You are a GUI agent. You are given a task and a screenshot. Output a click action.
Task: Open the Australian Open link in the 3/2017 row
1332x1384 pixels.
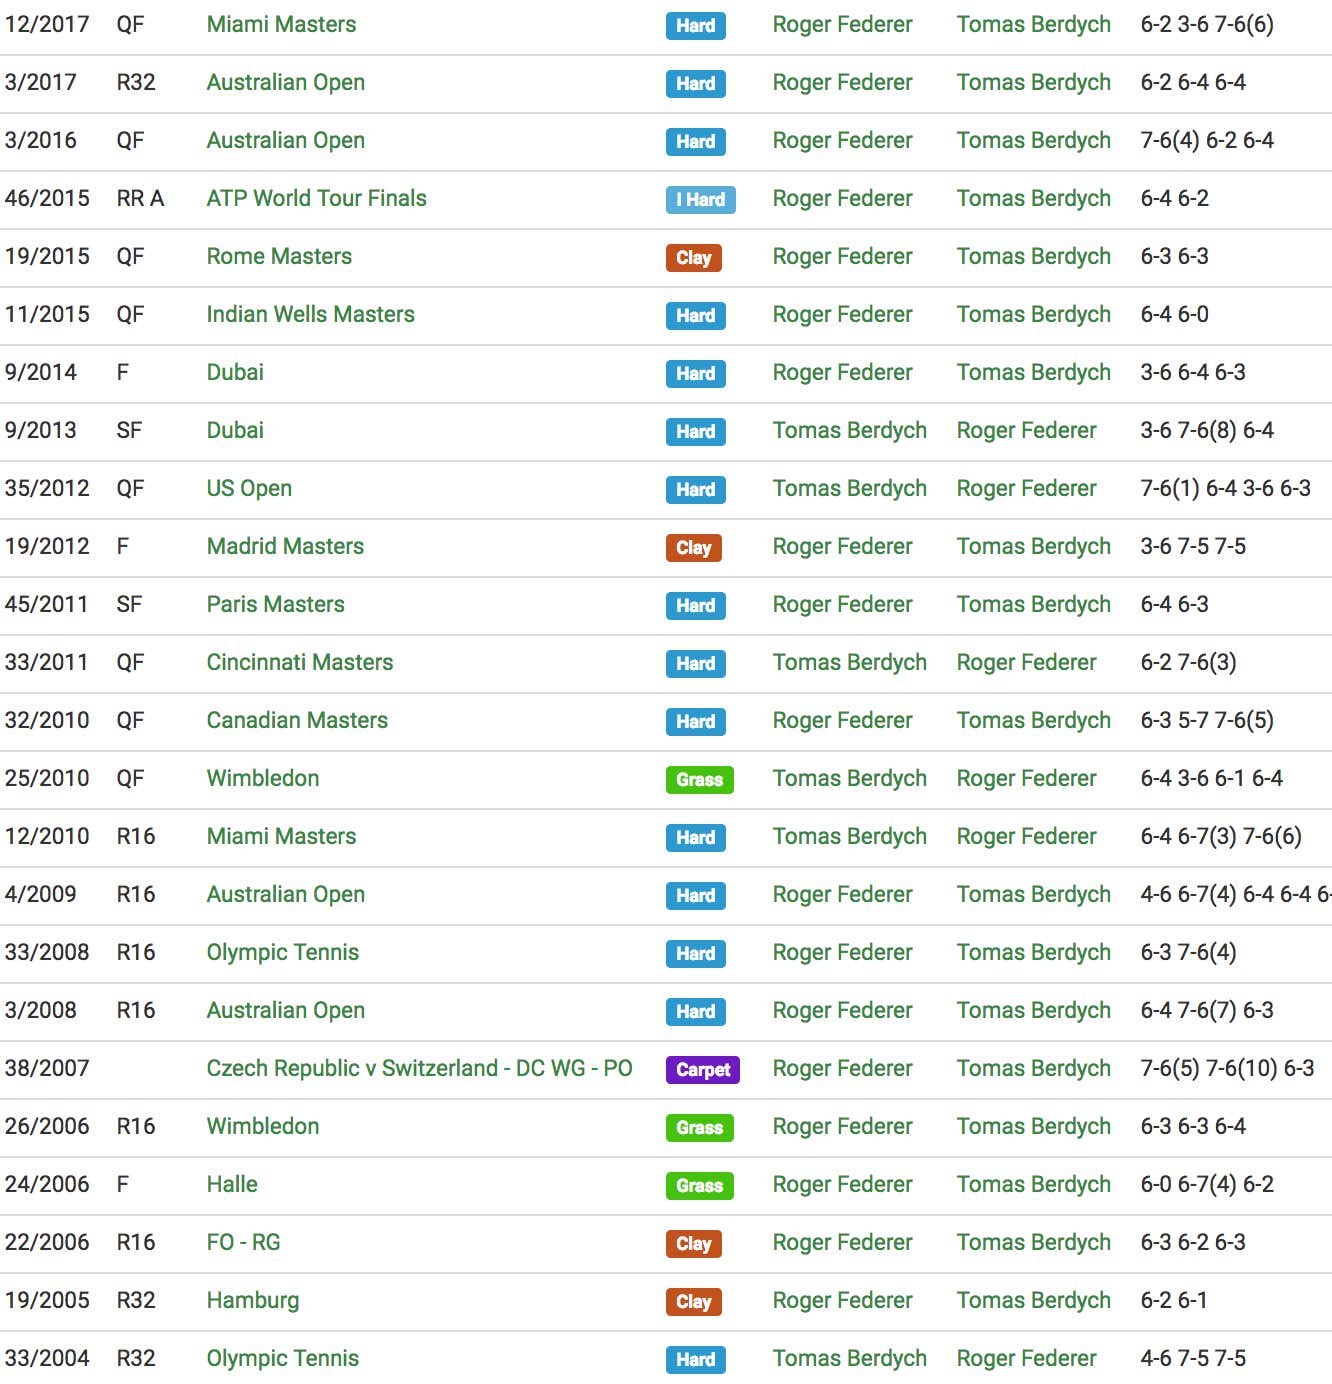(x=285, y=82)
